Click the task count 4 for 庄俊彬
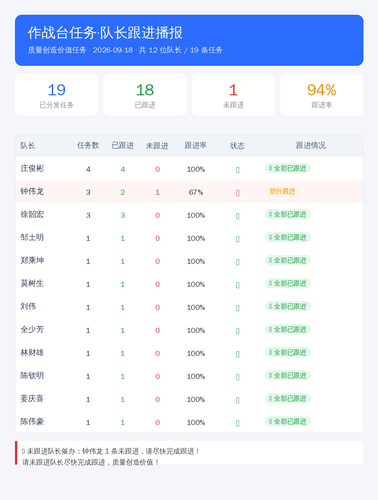Image resolution: width=378 pixels, height=500 pixels. [x=88, y=169]
